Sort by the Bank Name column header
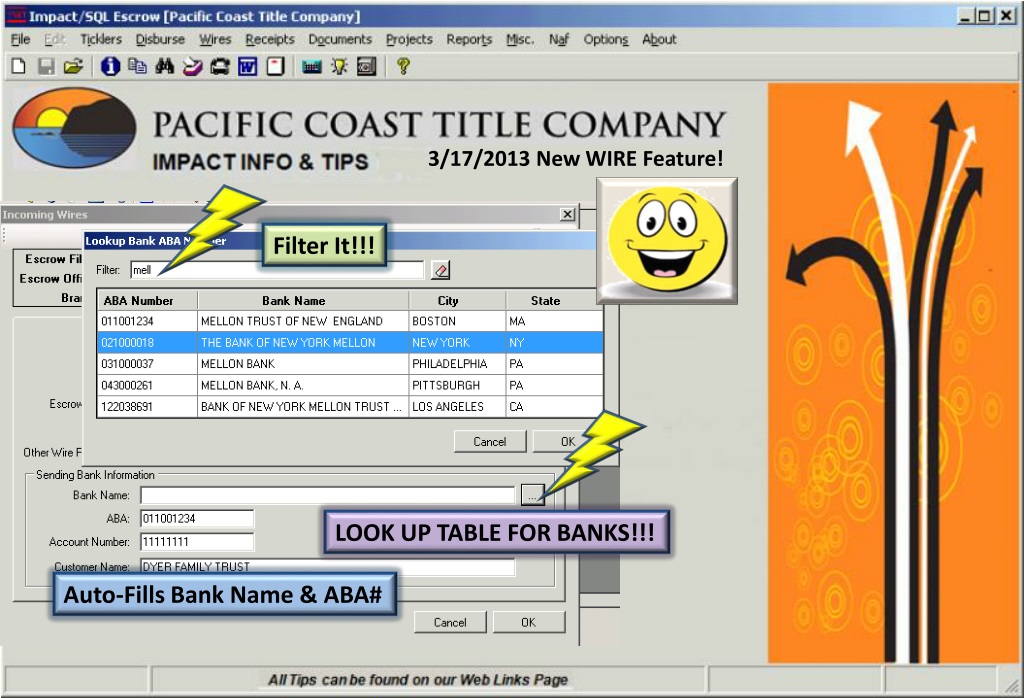The width and height of the screenshot is (1024, 698). (303, 300)
